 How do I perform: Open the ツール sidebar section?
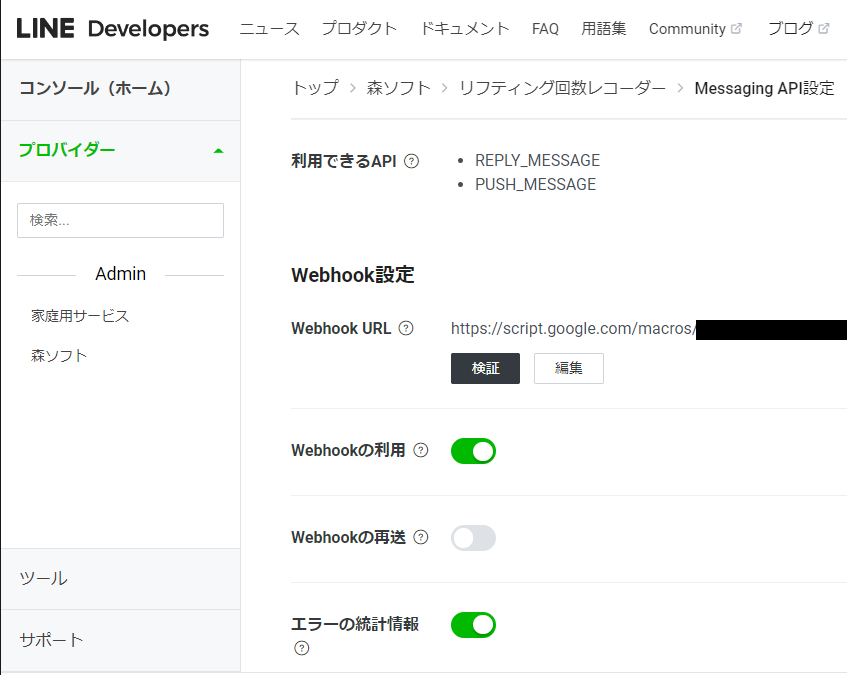point(121,579)
